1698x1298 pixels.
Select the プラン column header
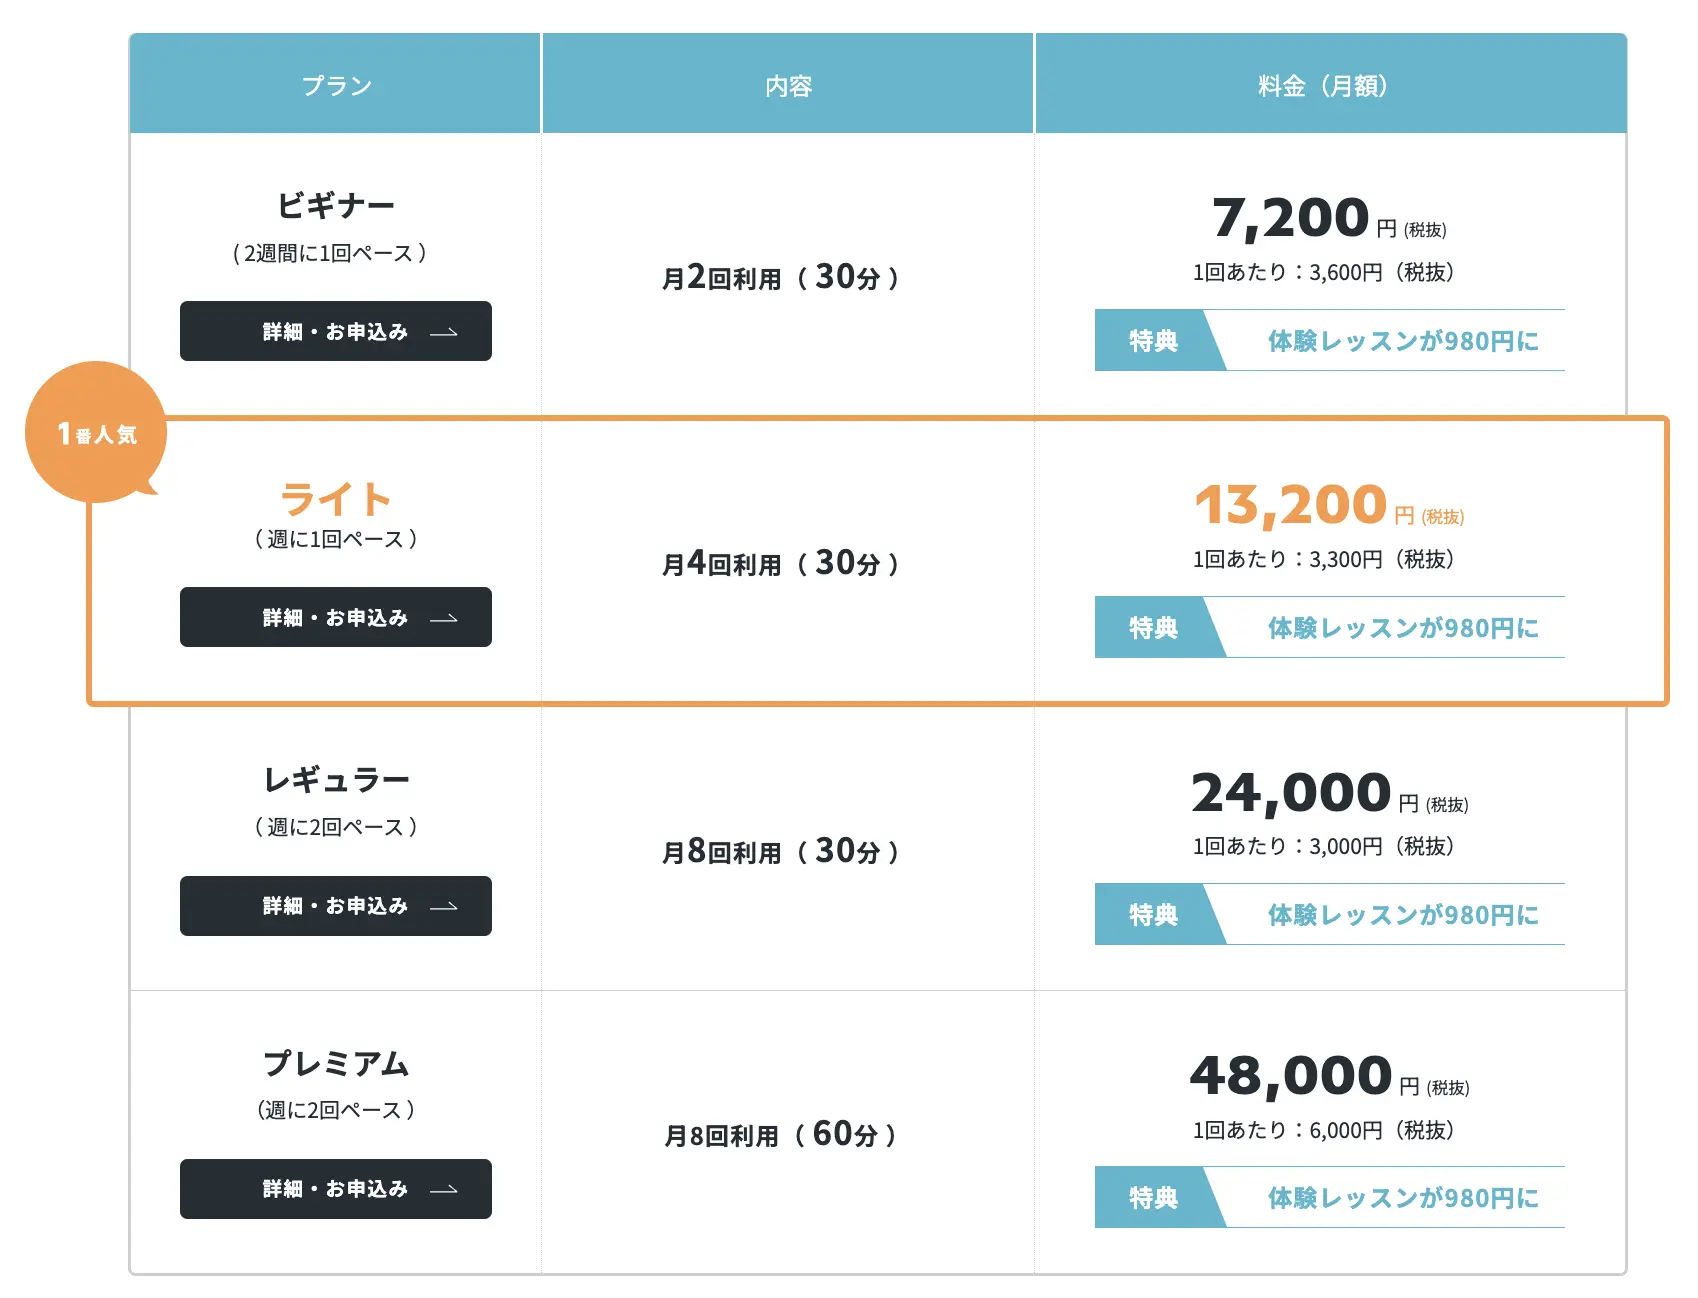336,85
